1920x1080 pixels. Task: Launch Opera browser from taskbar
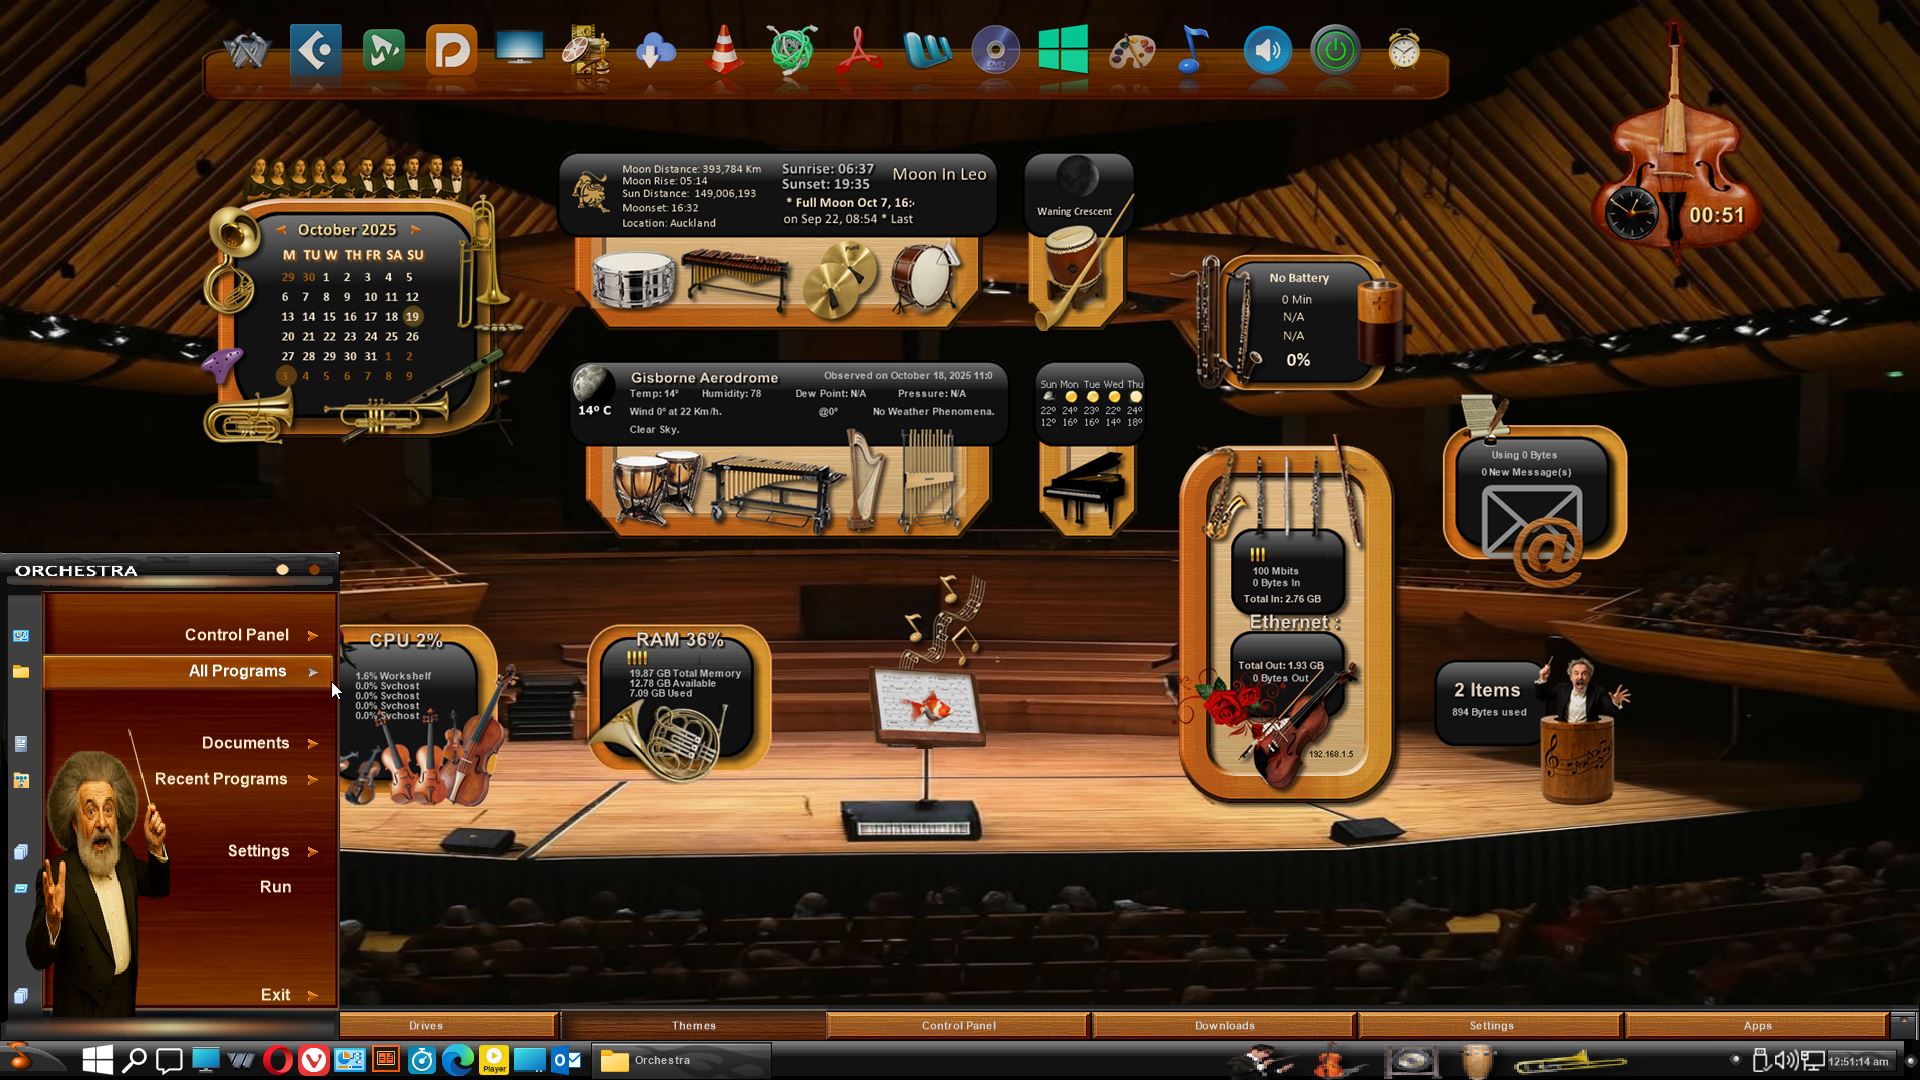coord(277,1060)
